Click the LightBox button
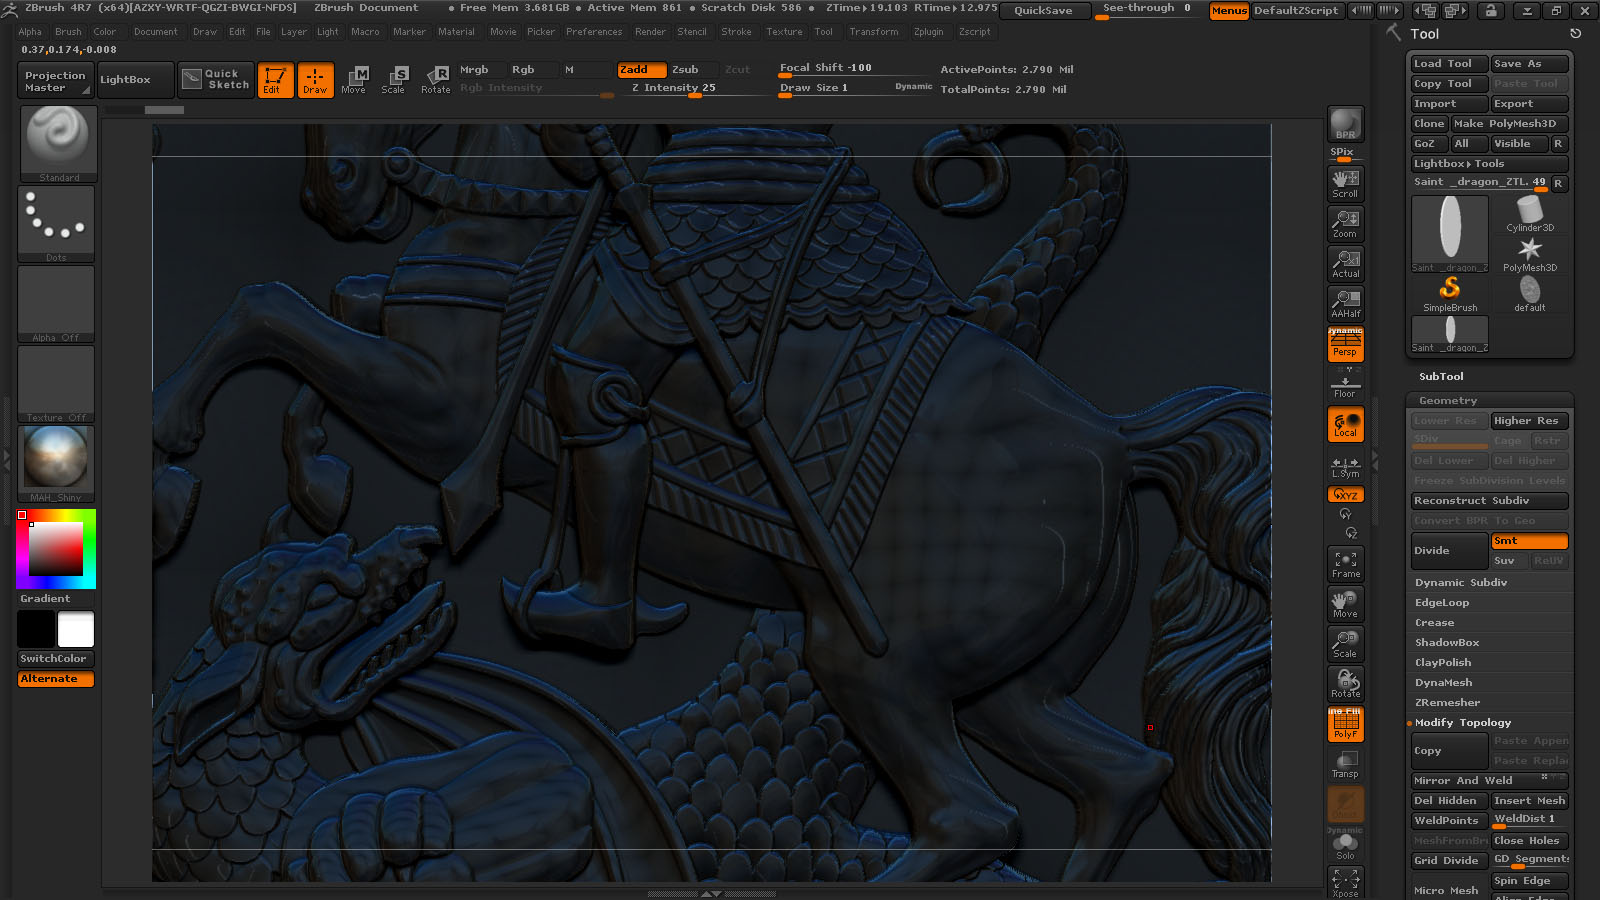1600x900 pixels. click(x=125, y=80)
